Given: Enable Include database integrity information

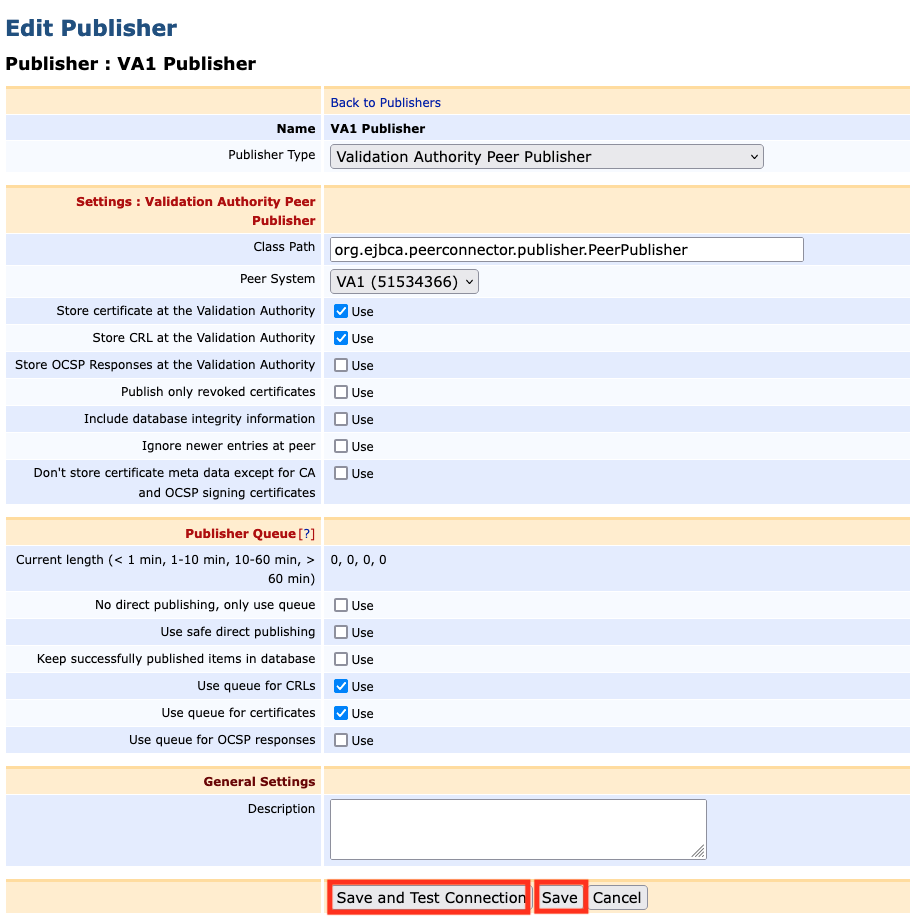Looking at the screenshot, I should 341,419.
